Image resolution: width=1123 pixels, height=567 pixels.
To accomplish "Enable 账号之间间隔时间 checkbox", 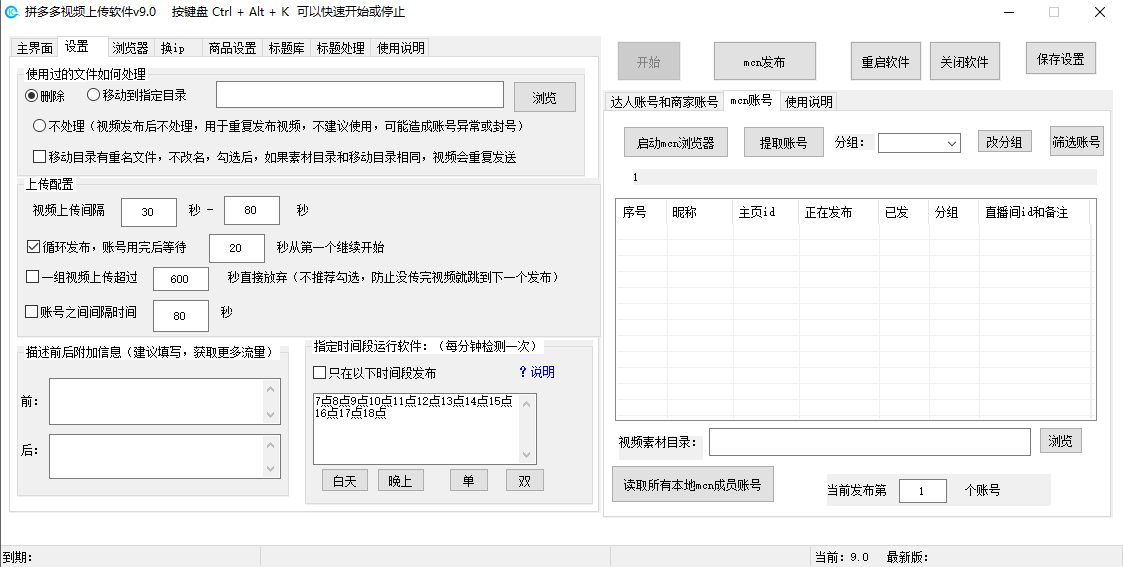I will coord(33,312).
